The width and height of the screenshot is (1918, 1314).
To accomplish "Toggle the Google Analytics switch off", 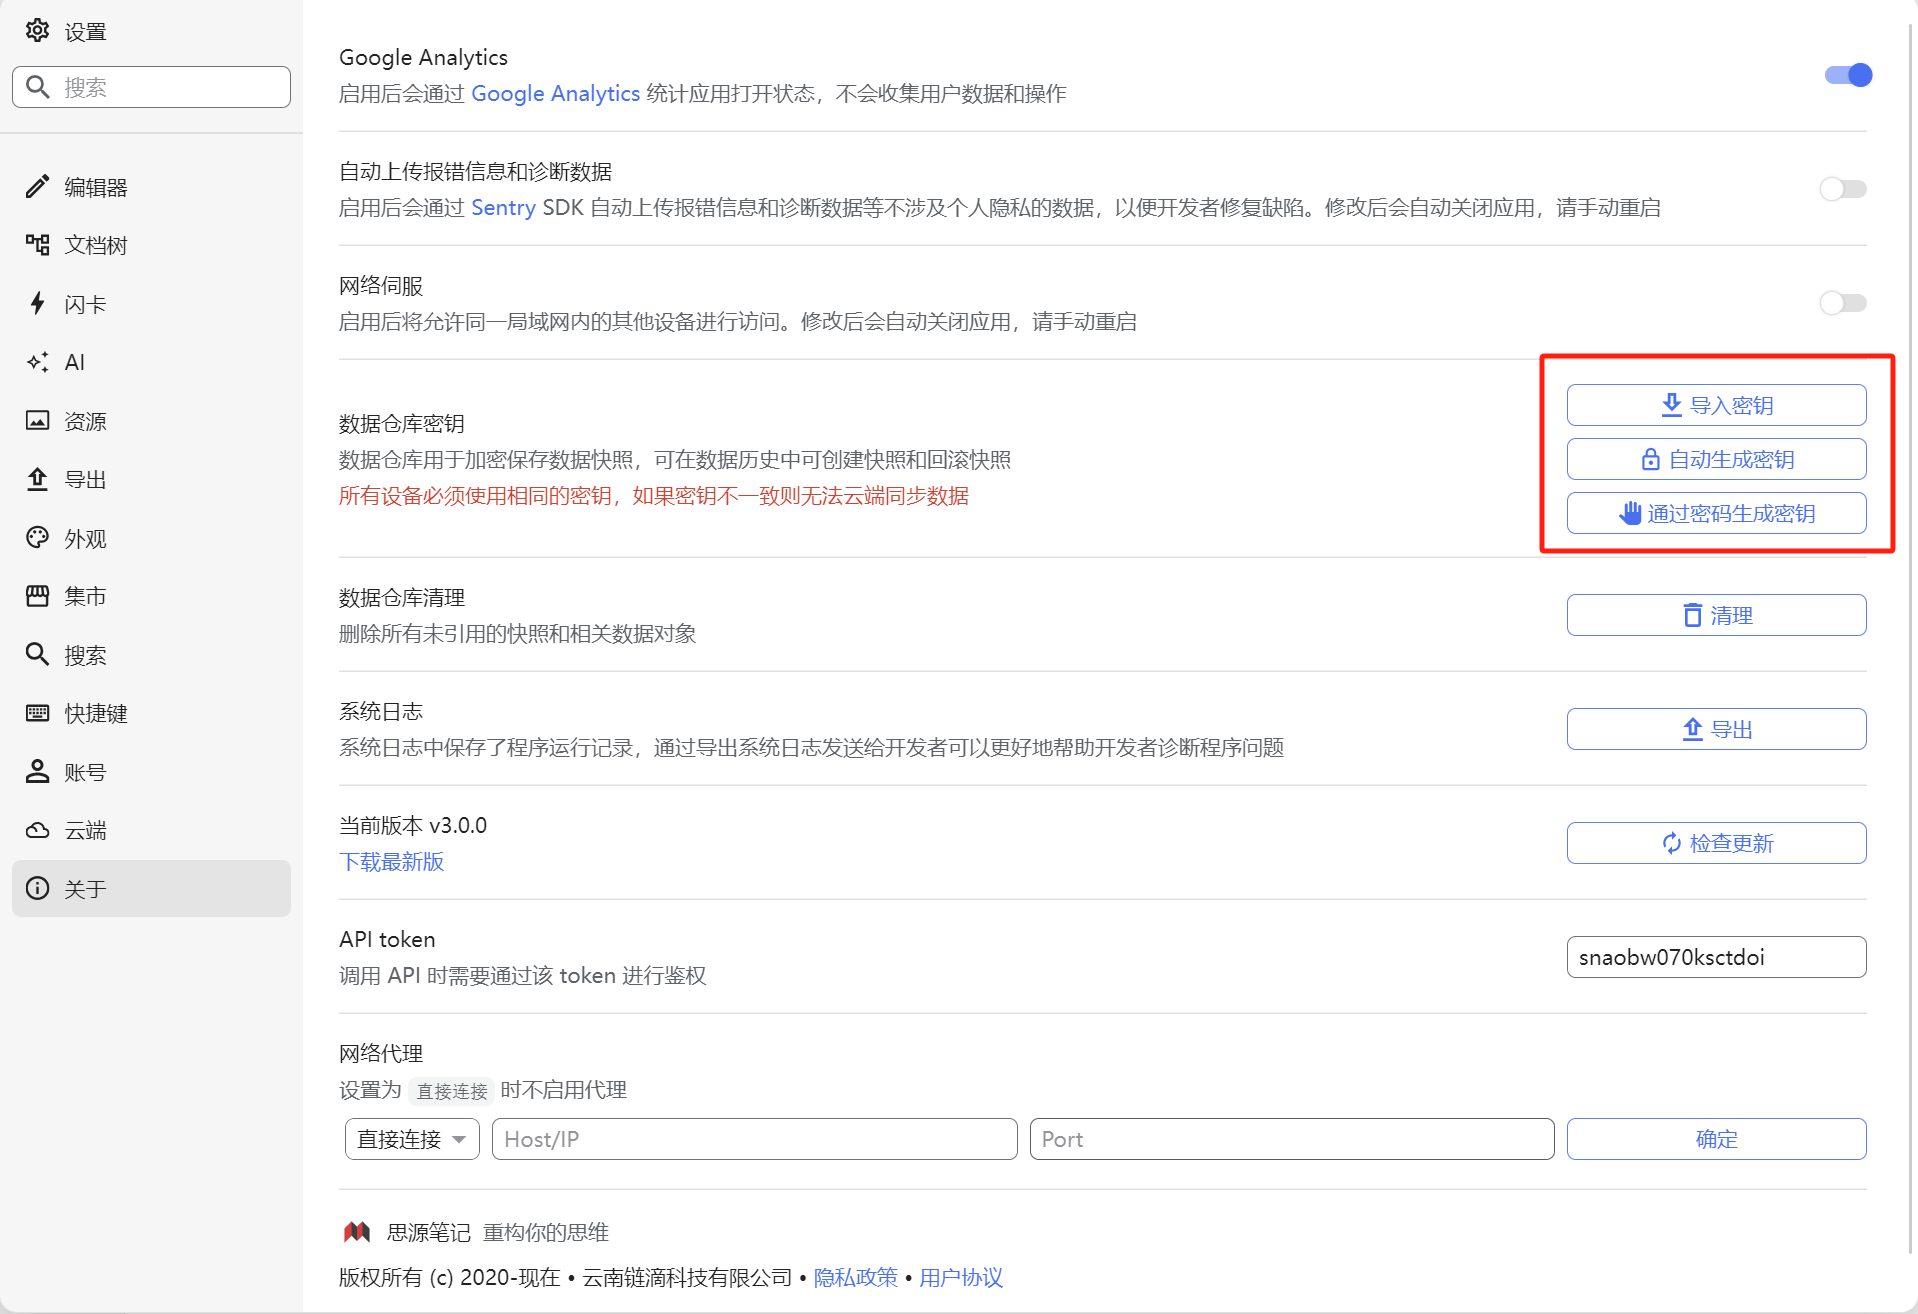I will [x=1848, y=75].
